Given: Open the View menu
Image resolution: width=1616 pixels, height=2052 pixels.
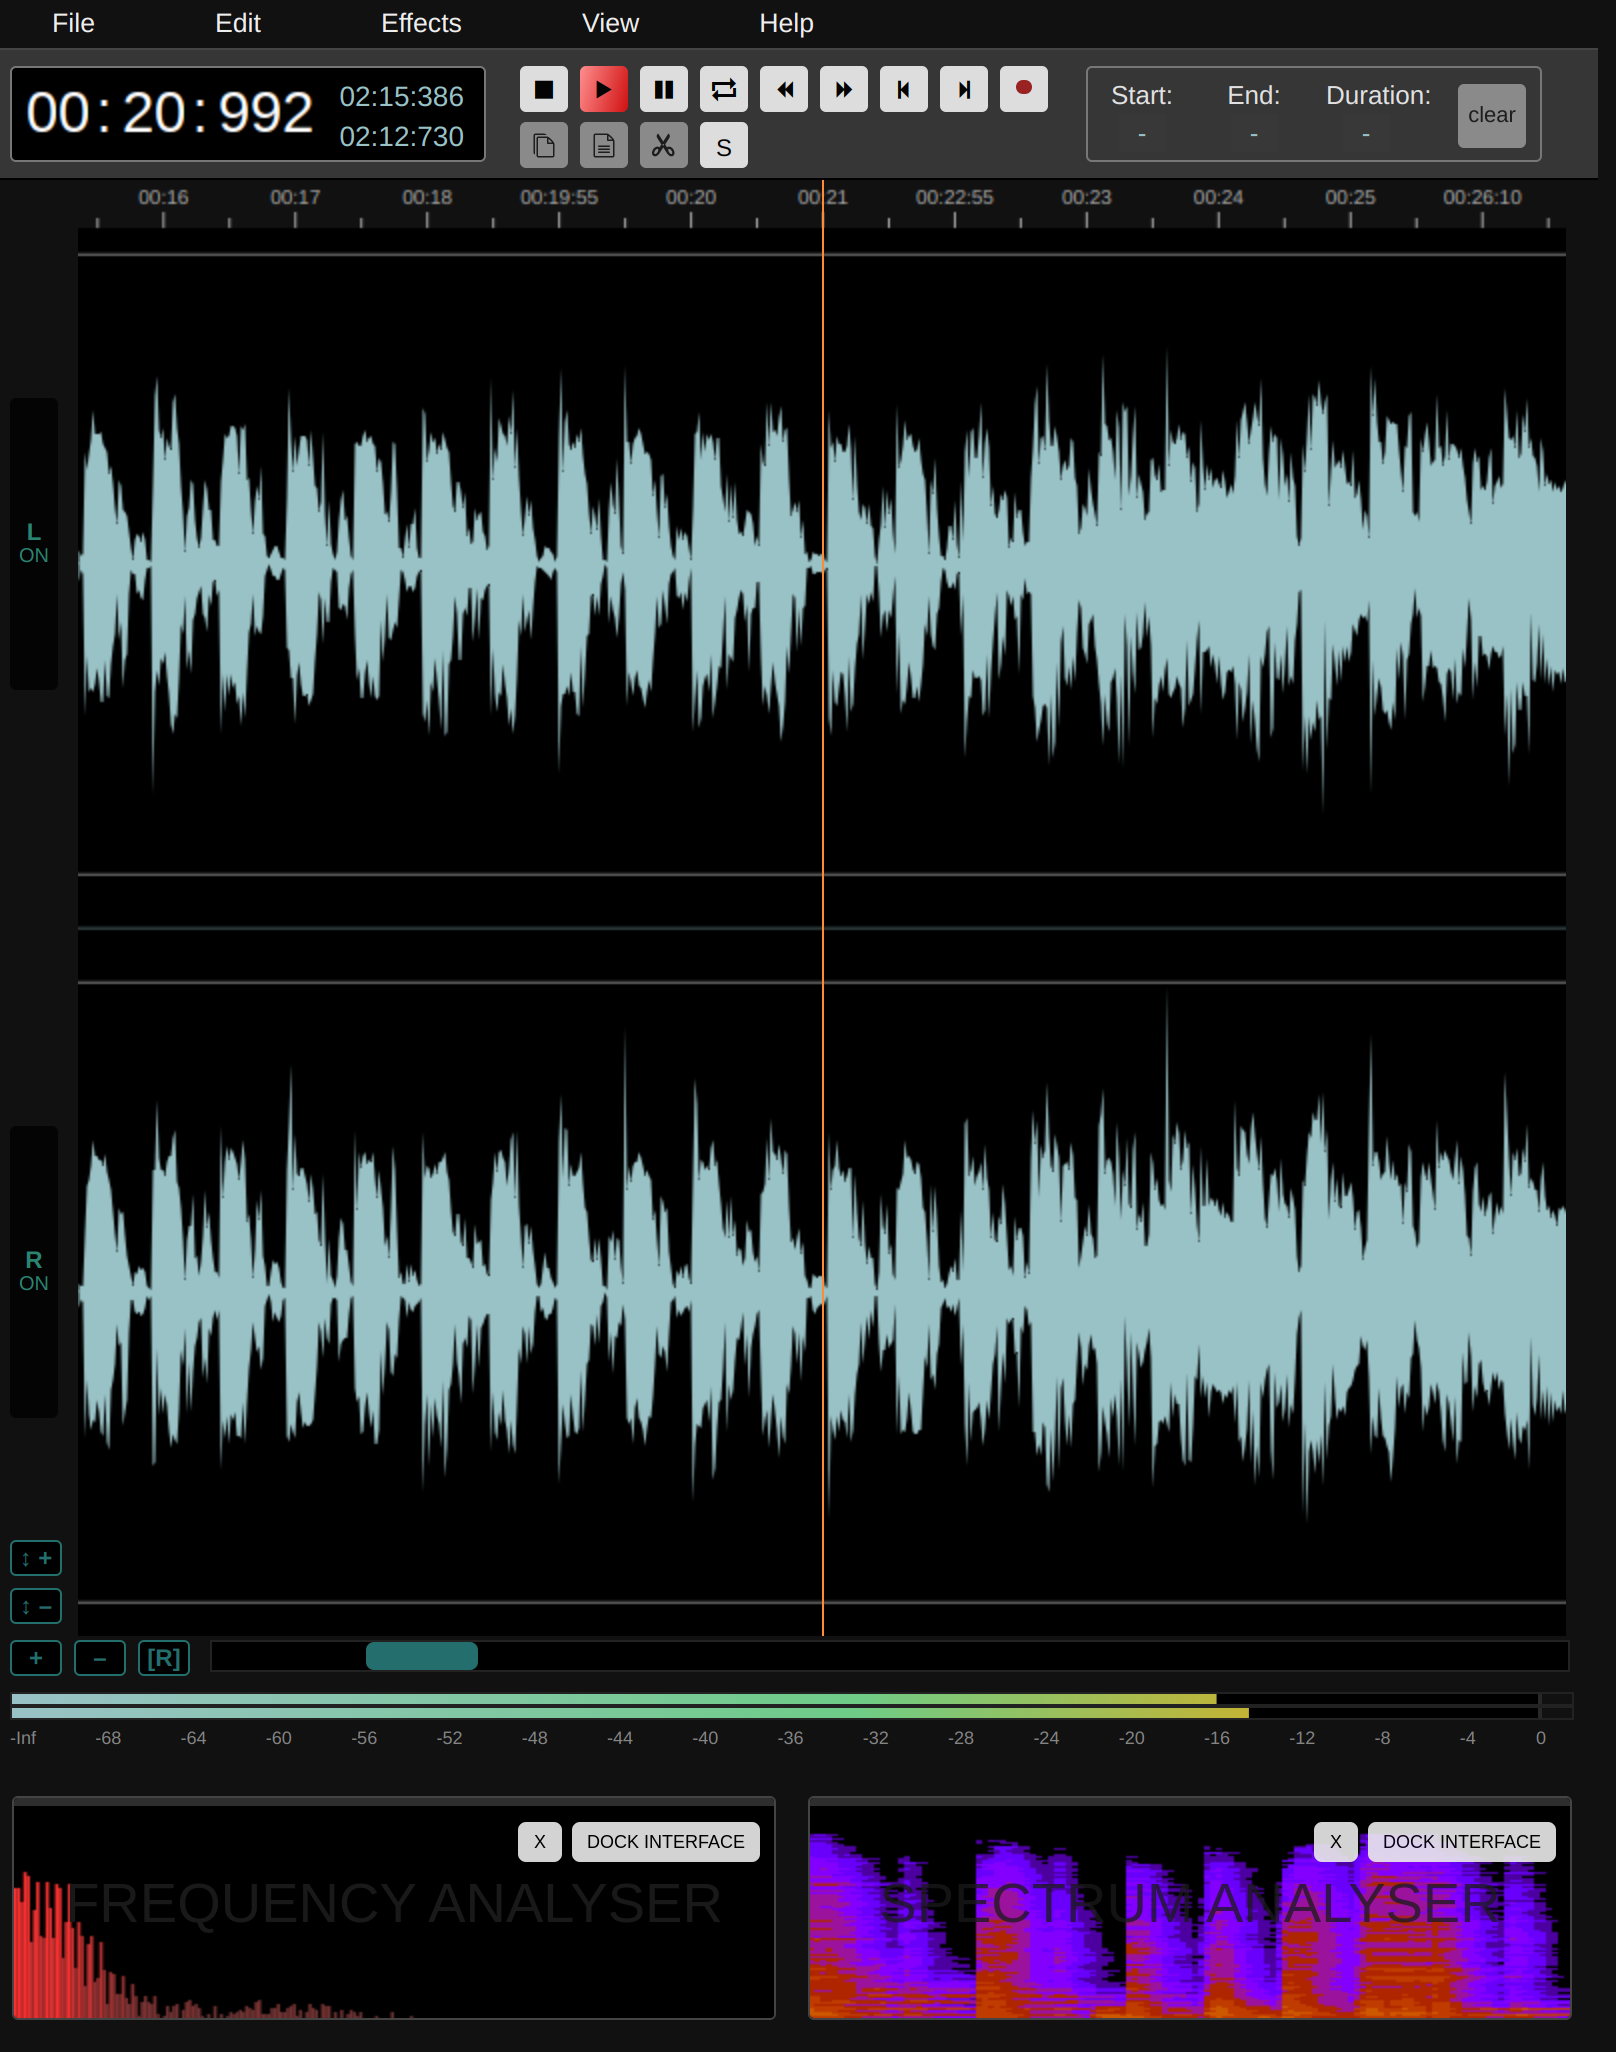Looking at the screenshot, I should coord(610,23).
